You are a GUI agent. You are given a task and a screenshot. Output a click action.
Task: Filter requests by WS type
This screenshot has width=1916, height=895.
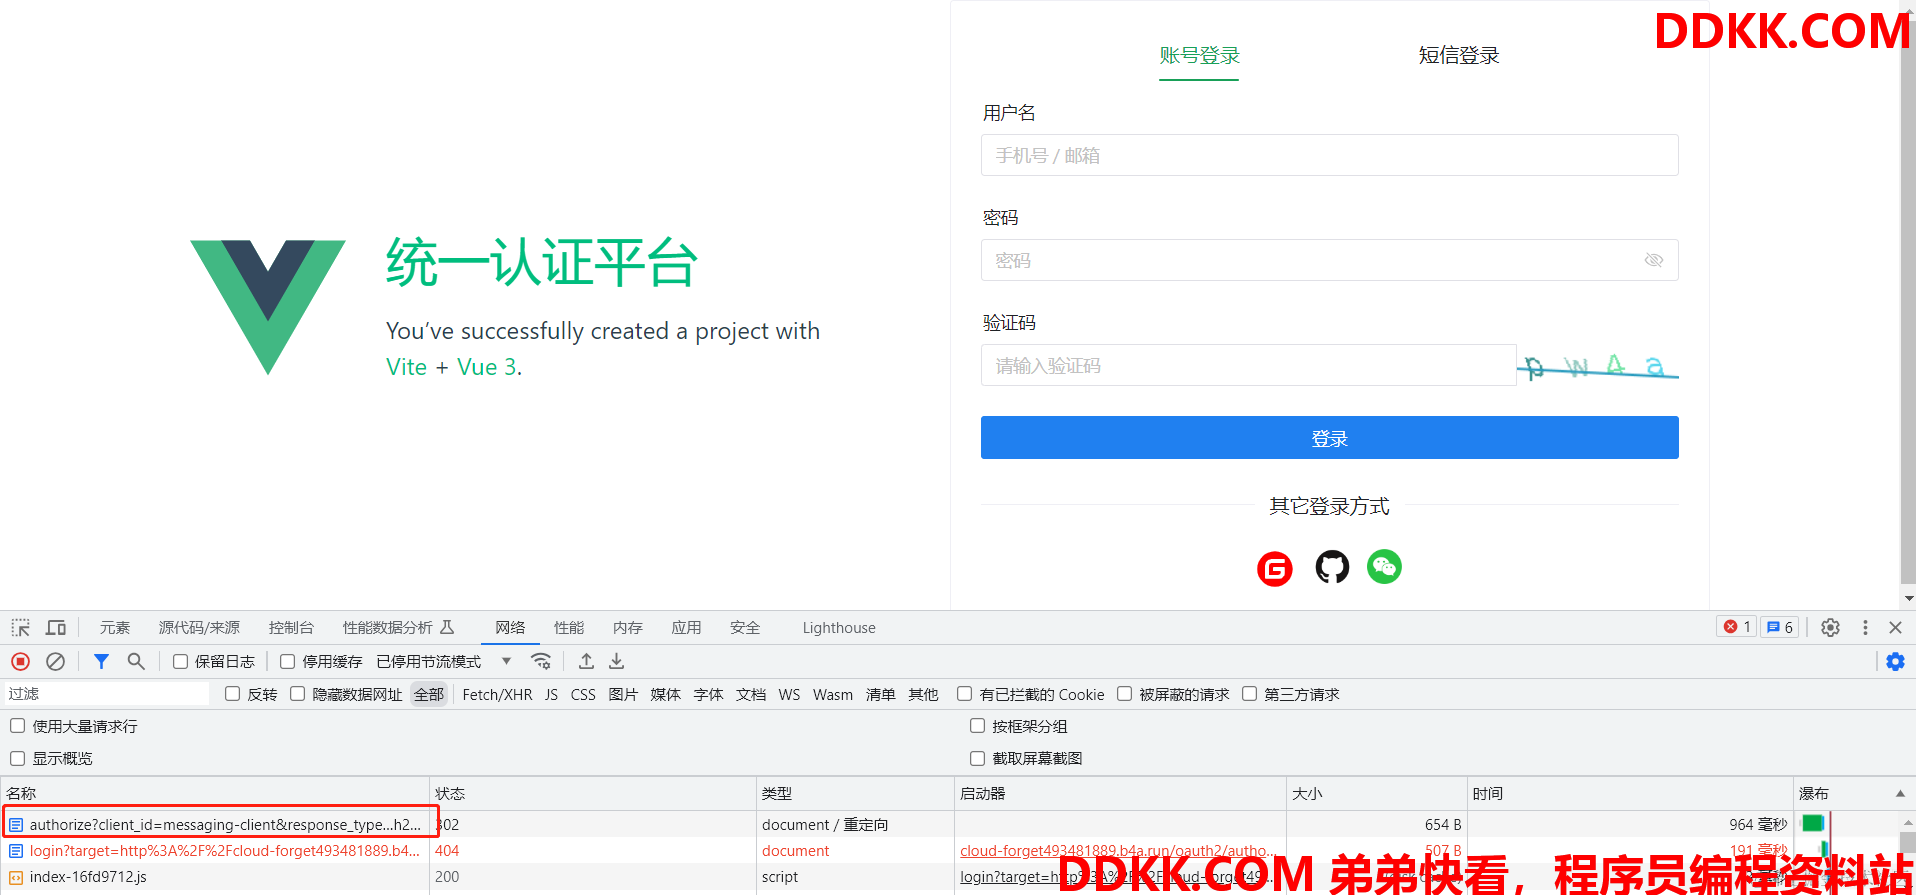[789, 694]
